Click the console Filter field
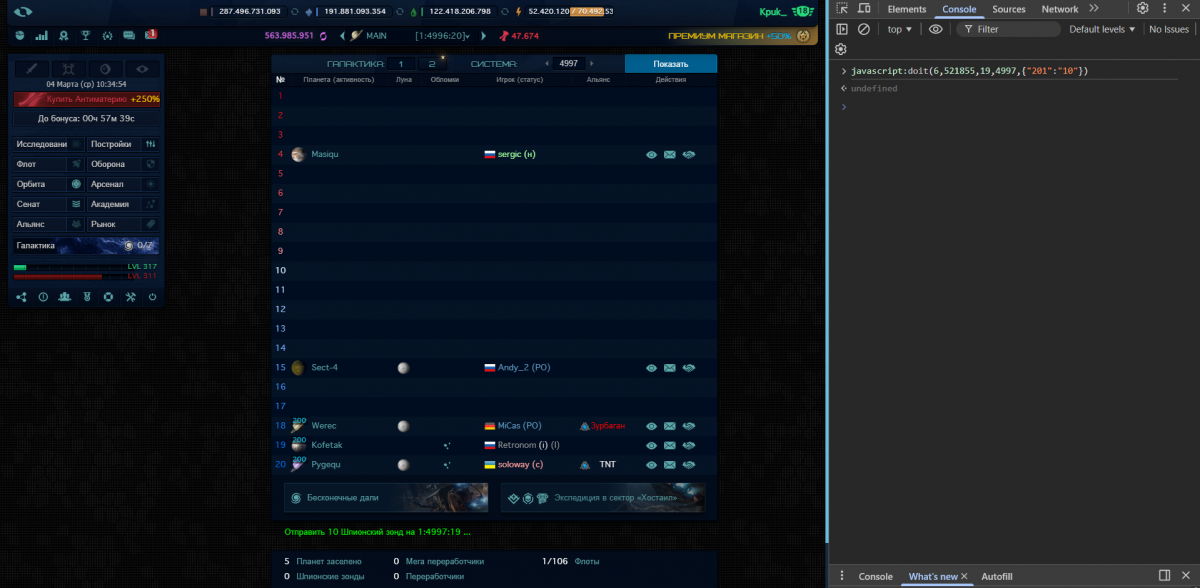Screen dimensions: 1200x588 1008,29
